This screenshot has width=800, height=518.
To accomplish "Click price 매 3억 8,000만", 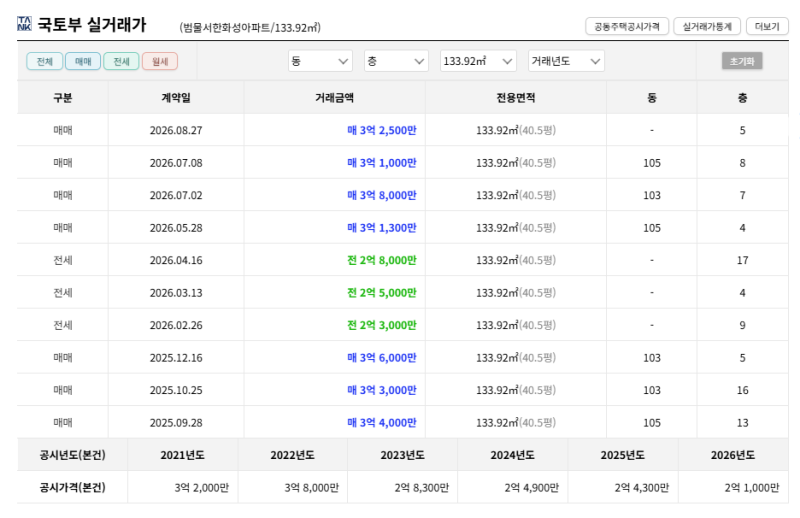I will tap(382, 195).
